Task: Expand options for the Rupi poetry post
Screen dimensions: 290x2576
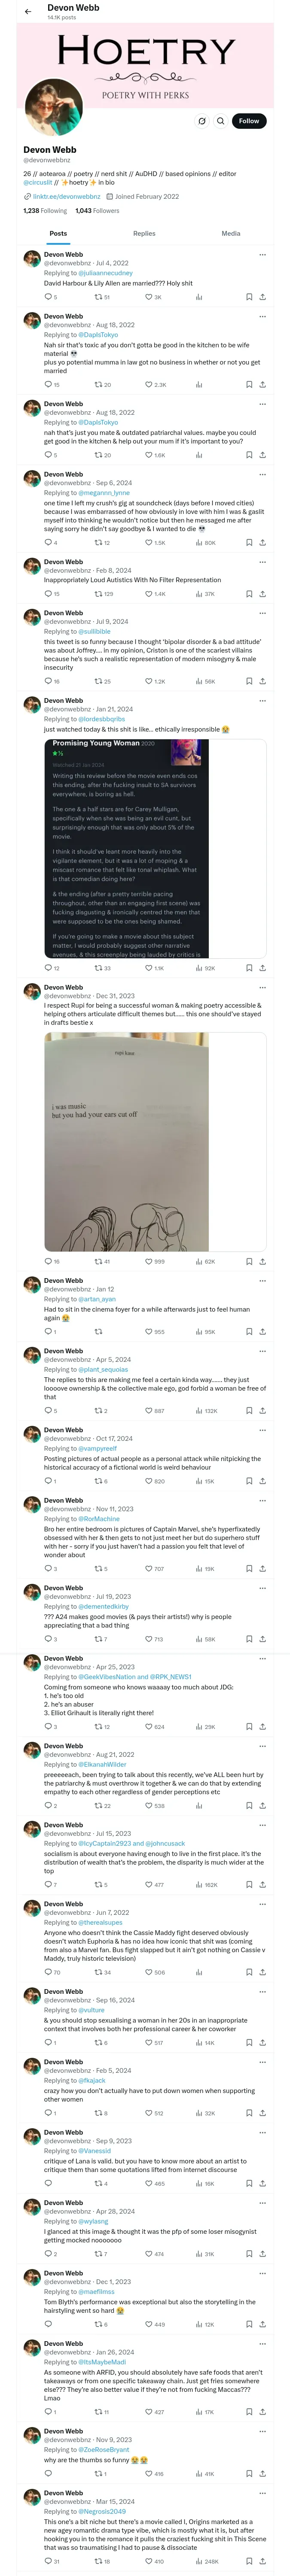Action: [262, 988]
